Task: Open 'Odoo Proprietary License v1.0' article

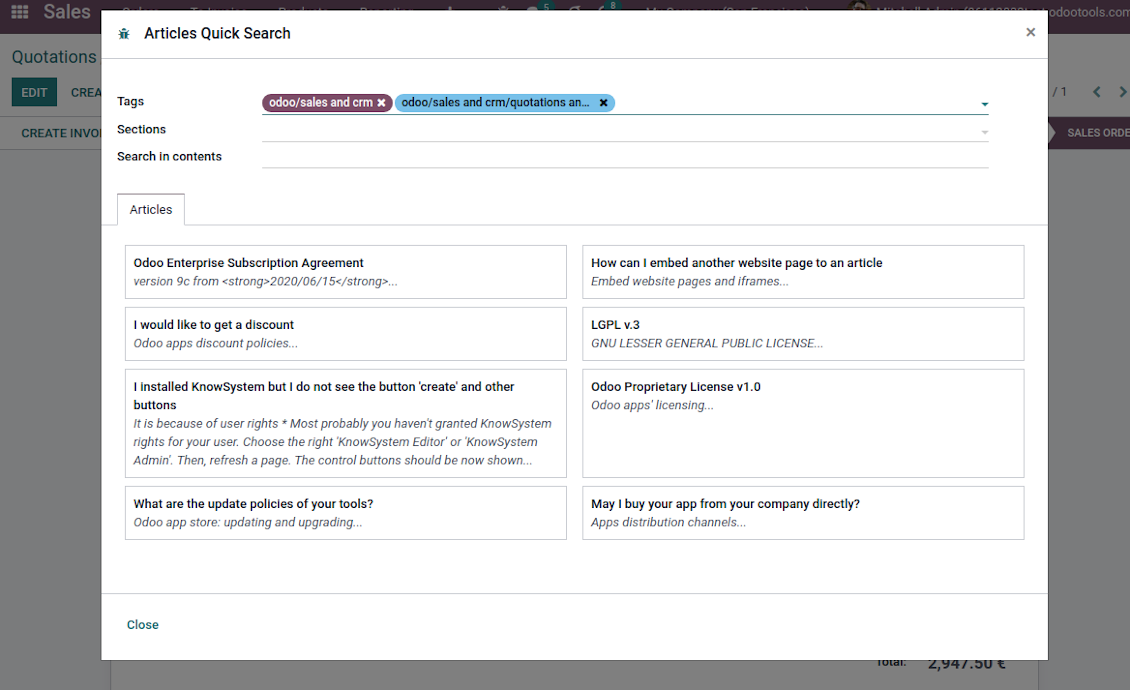Action: tap(803, 423)
